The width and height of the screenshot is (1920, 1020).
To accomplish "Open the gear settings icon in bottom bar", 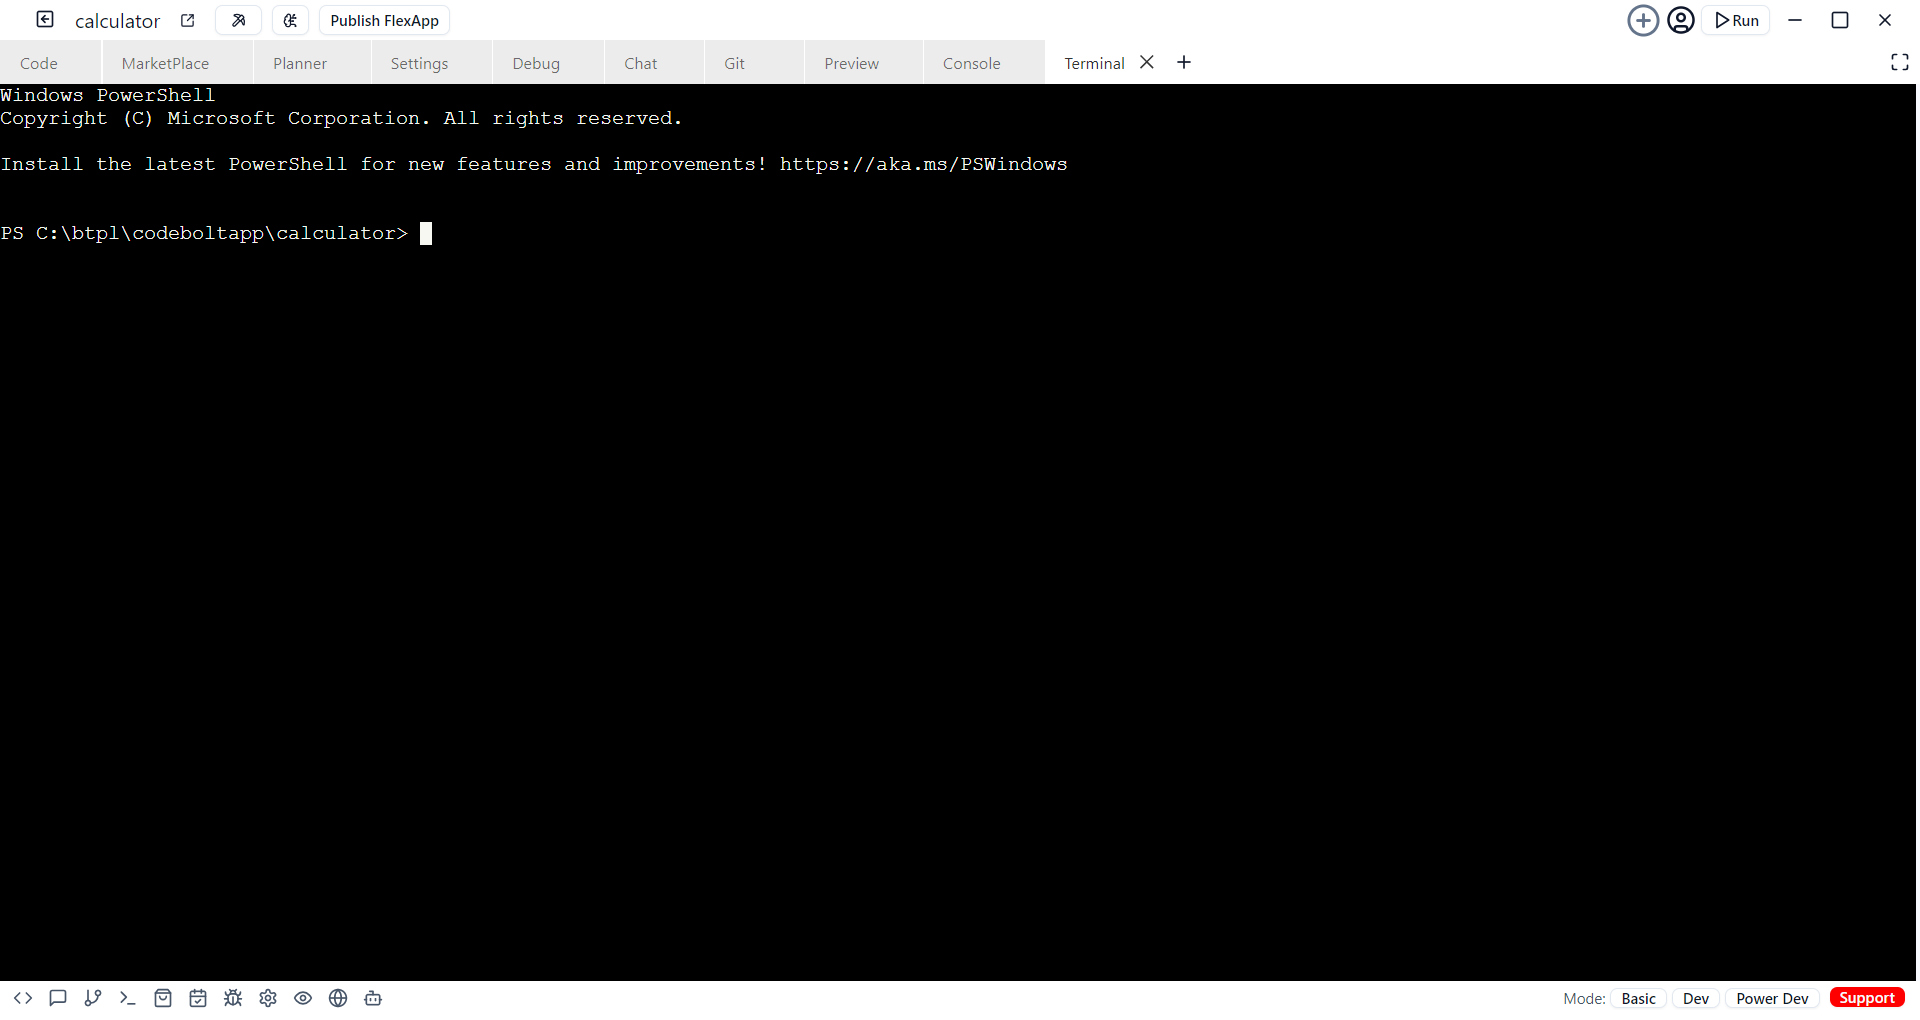I will click(268, 998).
